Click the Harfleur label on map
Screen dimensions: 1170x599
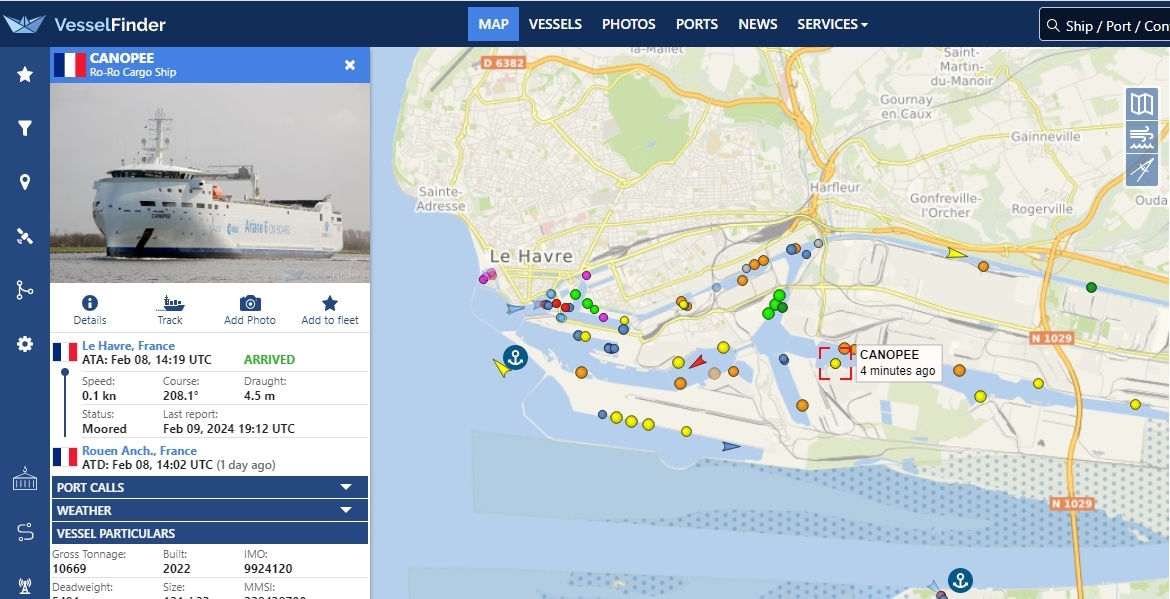point(836,187)
